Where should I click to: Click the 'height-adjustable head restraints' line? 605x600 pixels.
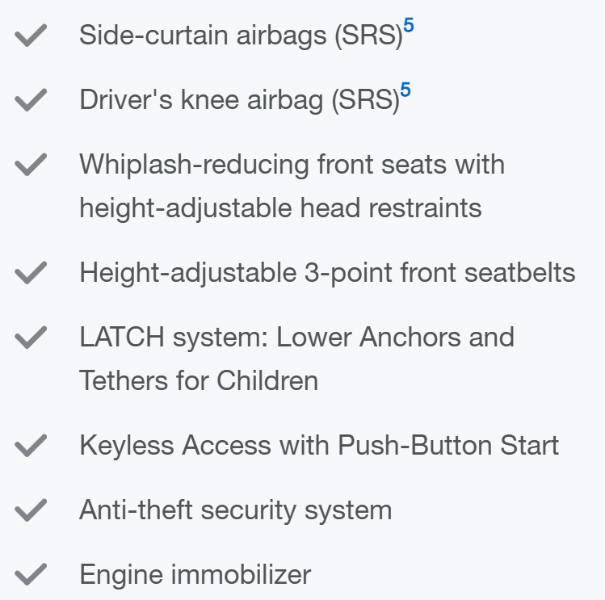280,208
